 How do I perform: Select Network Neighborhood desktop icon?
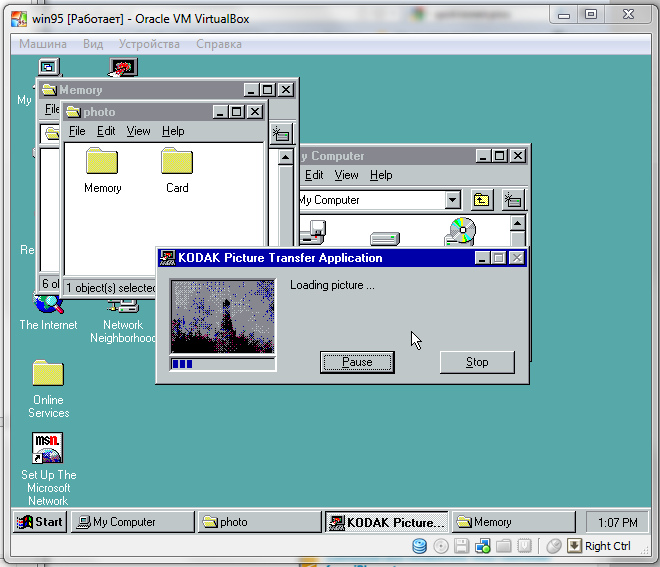123,322
